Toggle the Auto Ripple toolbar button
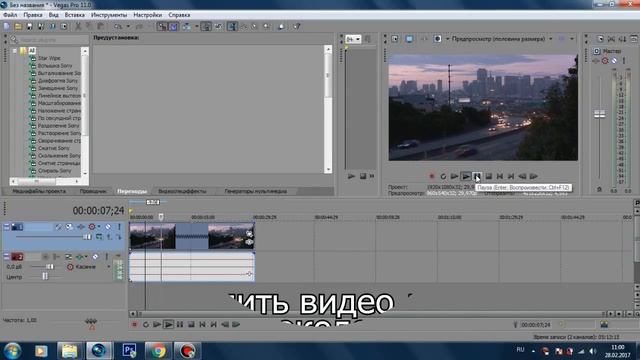640x360 pixels. coord(187,27)
